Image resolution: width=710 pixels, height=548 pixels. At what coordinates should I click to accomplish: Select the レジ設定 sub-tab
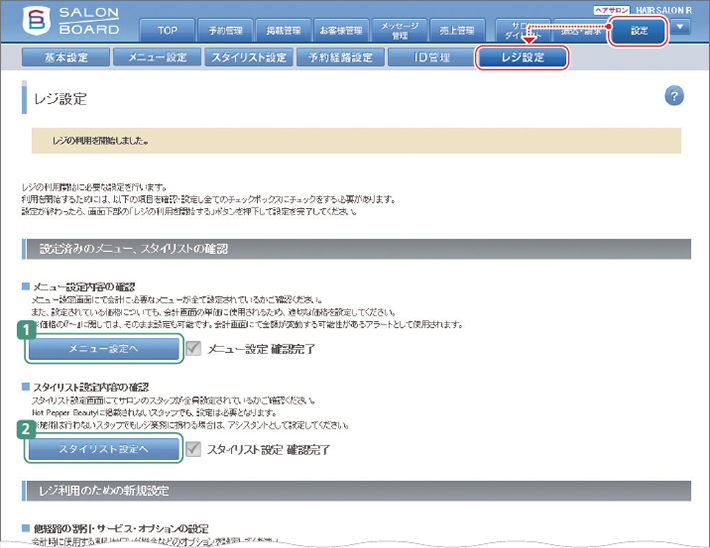[x=522, y=57]
